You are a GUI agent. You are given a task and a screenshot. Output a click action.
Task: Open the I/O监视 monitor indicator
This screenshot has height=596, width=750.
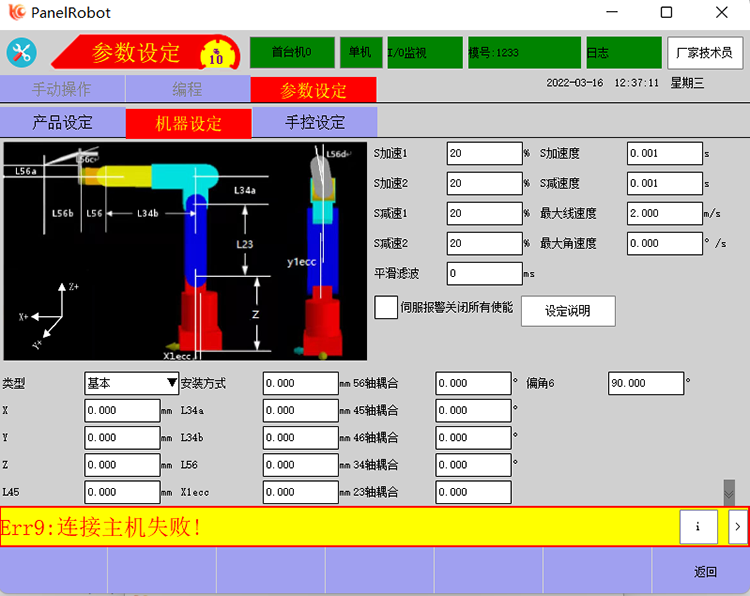[422, 52]
